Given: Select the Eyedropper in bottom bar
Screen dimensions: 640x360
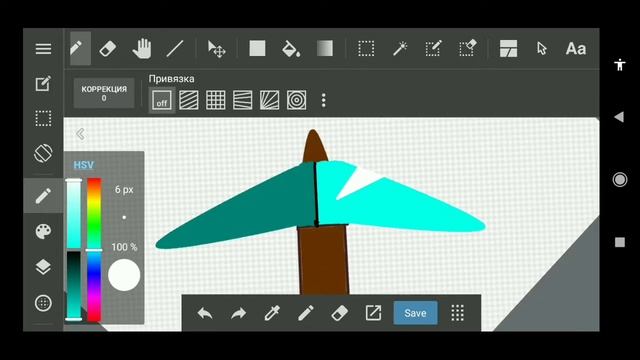Looking at the screenshot, I should (x=272, y=313).
